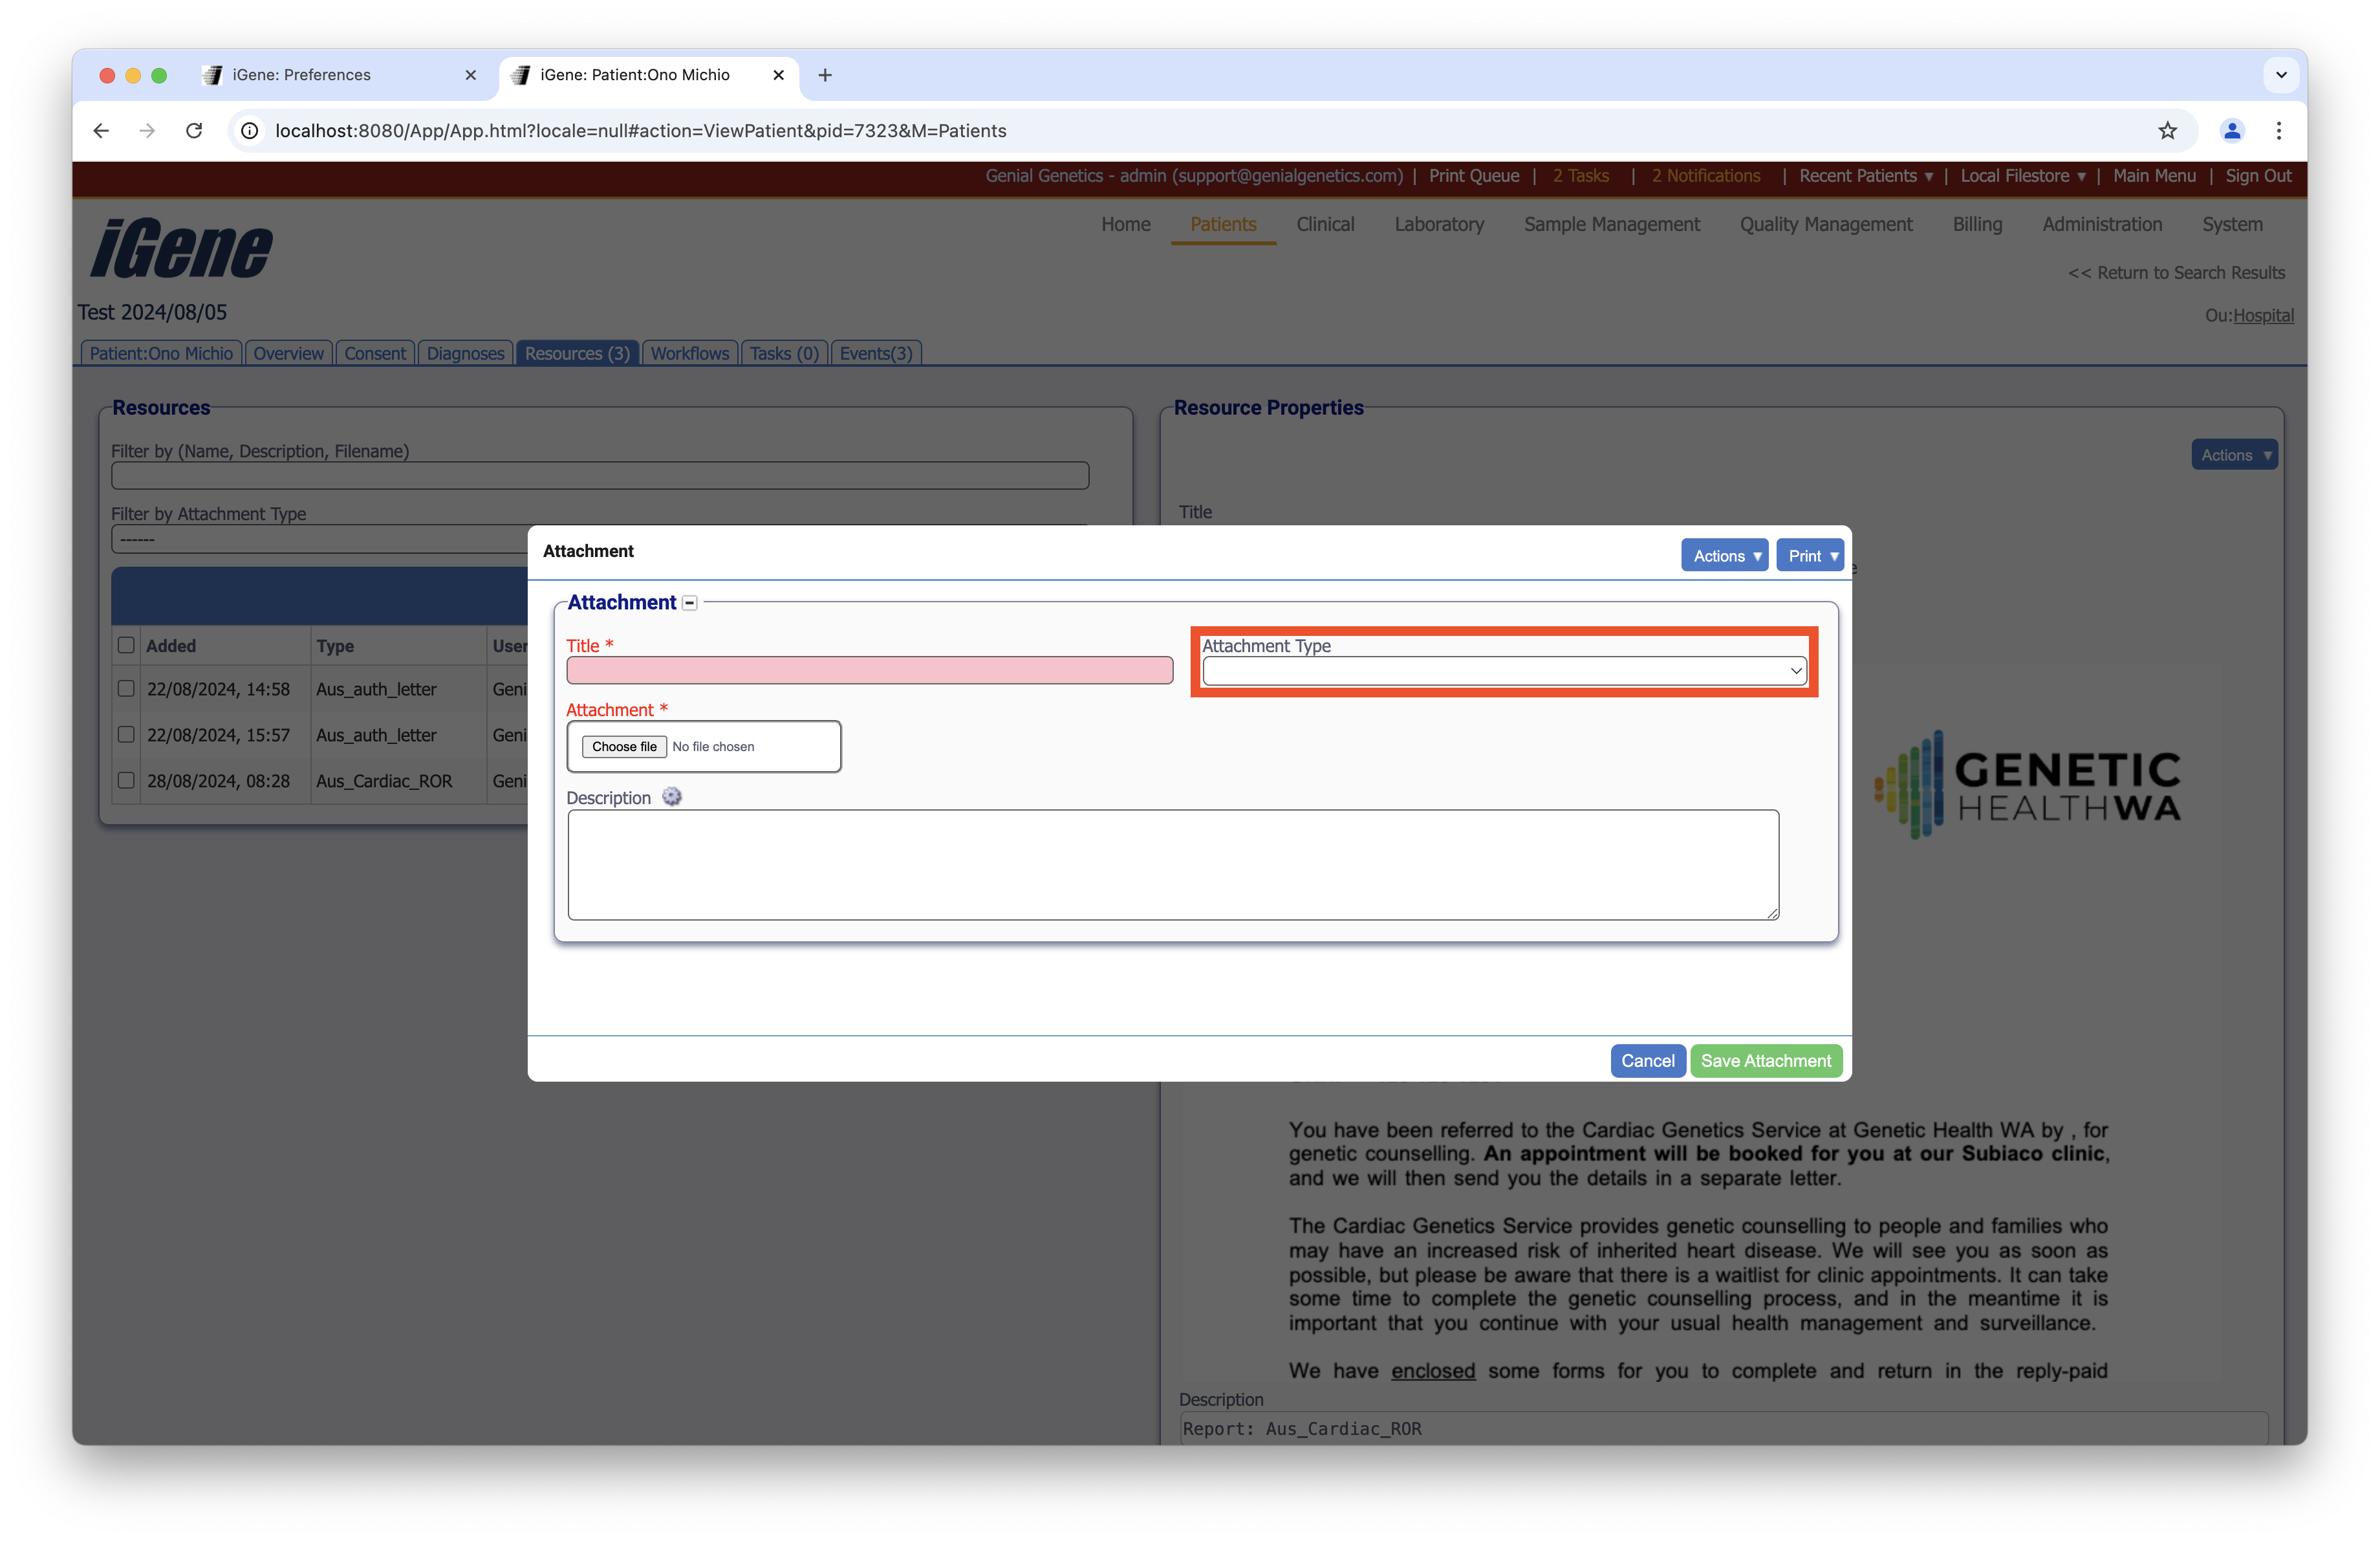2380x1541 pixels.
Task: Check the 28/08/2024, 08:28 resource row
Action: [126, 781]
